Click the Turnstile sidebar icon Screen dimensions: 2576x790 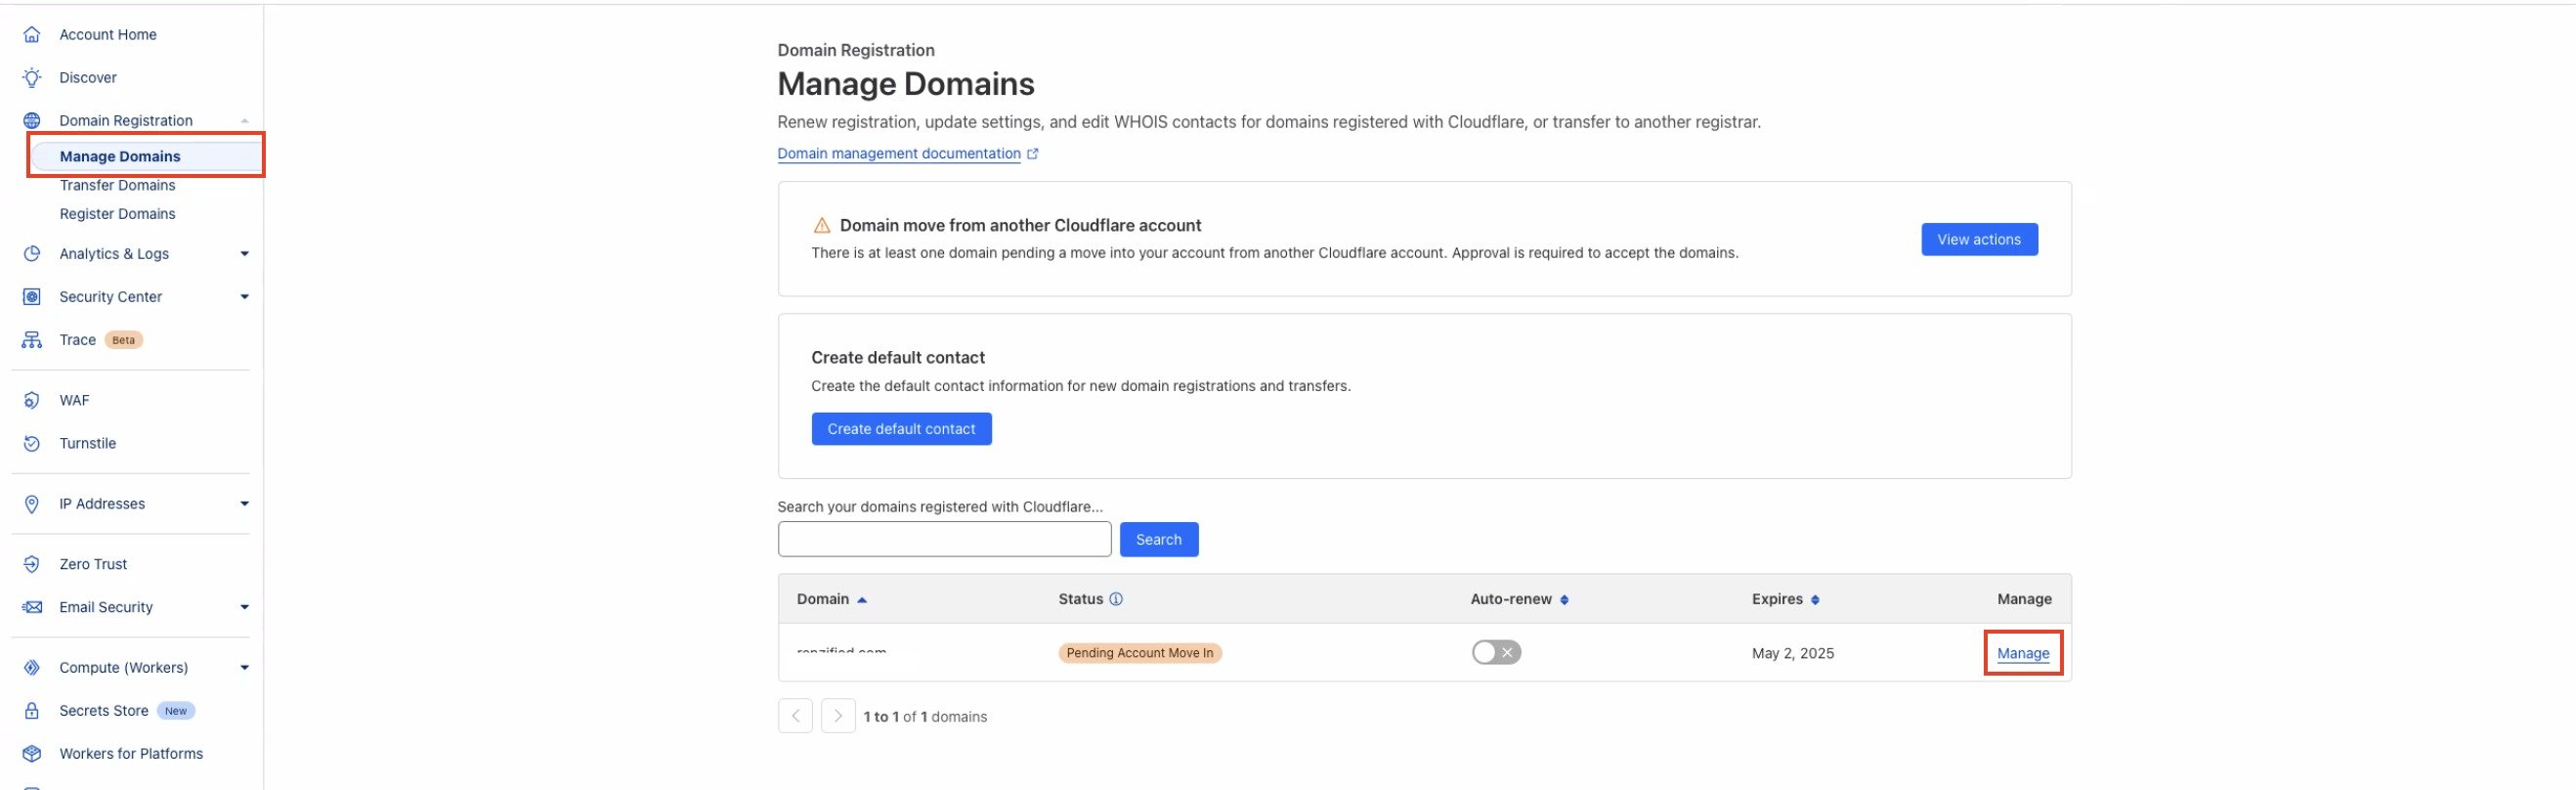tap(32, 443)
